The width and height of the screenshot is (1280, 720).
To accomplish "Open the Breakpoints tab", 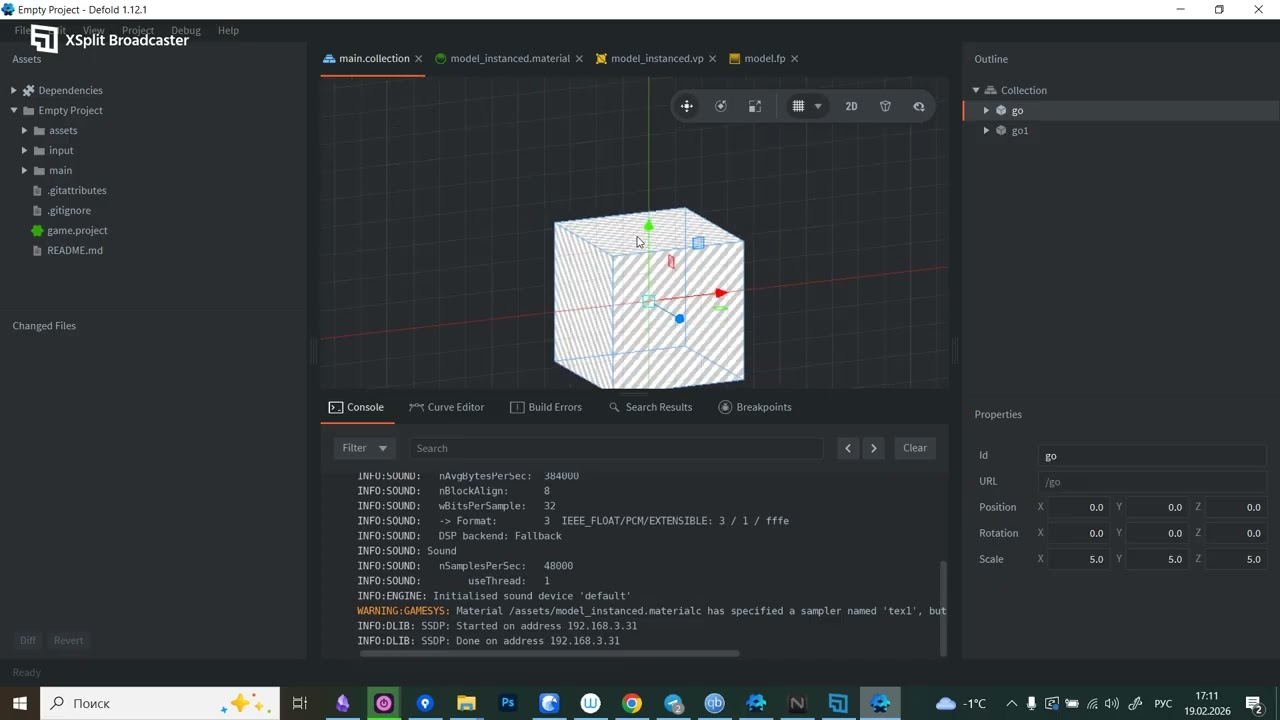I will 755,407.
